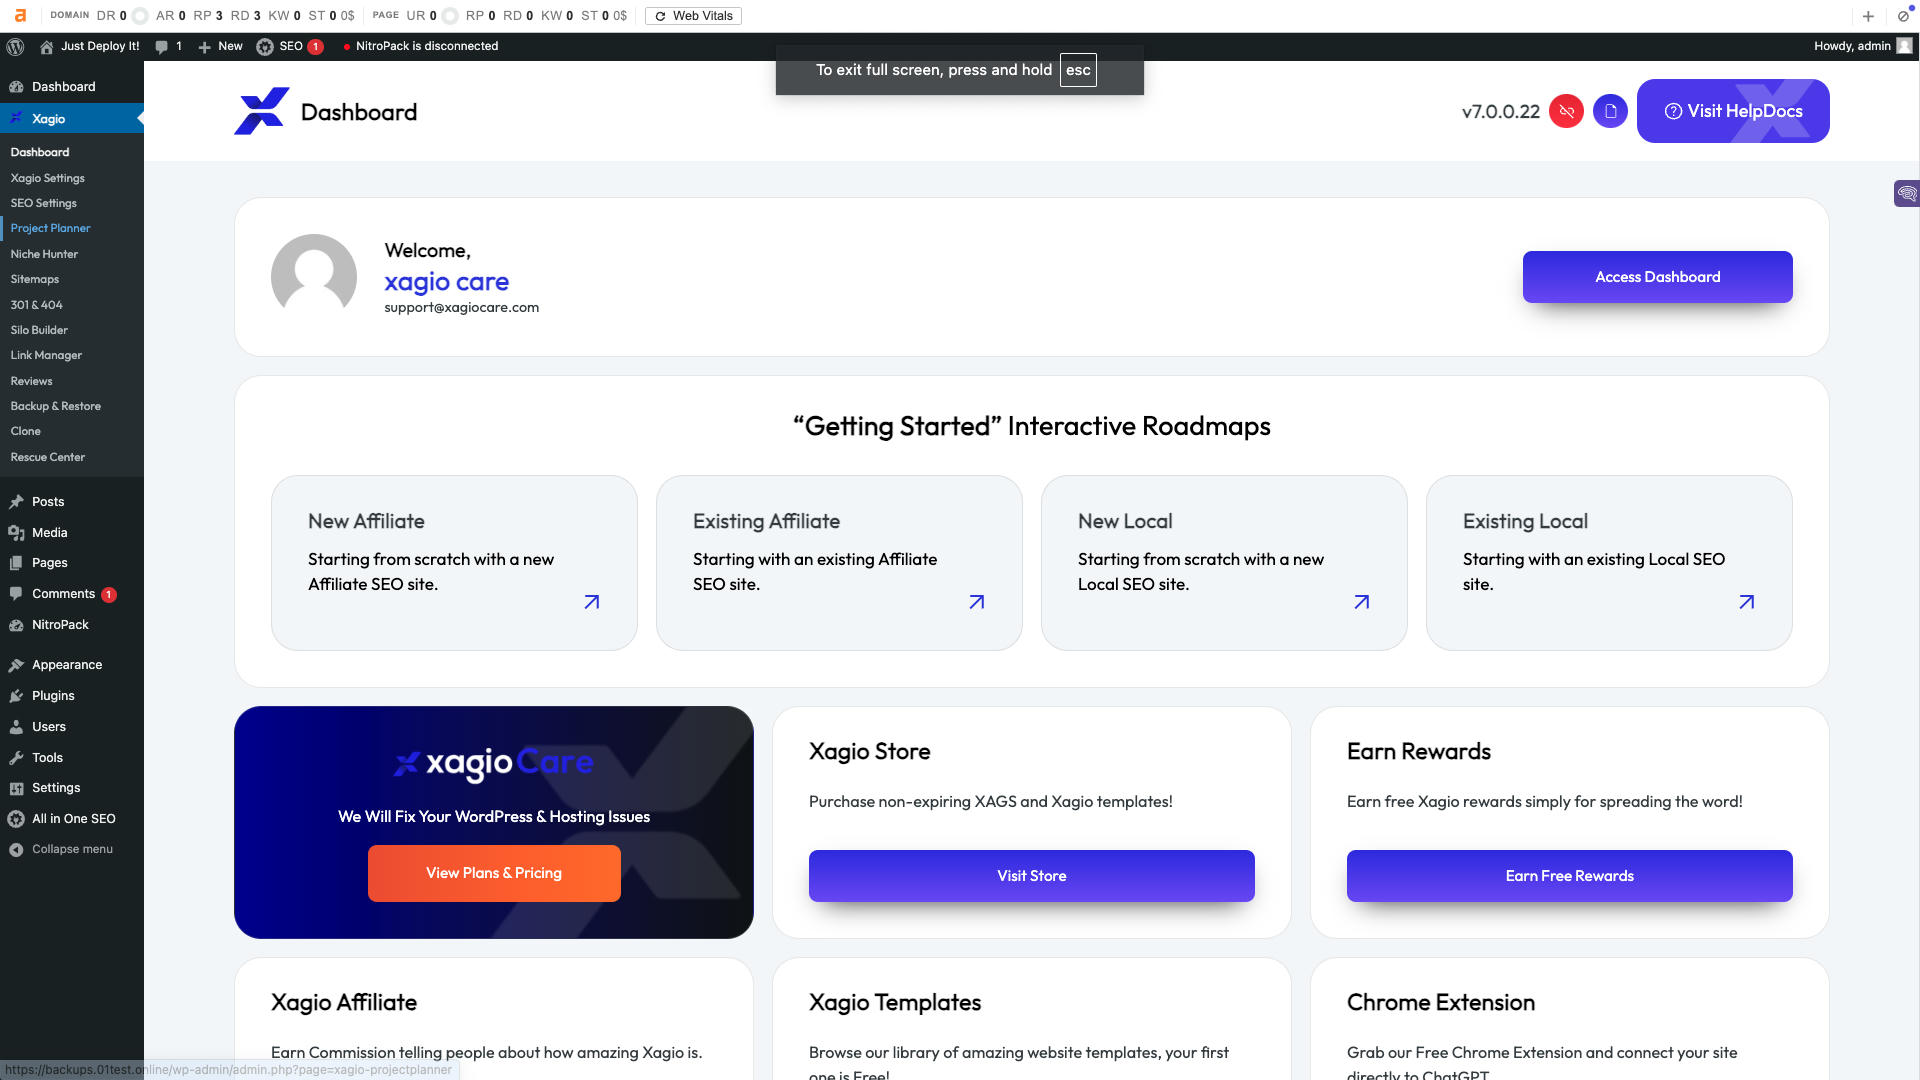Viewport: 1920px width, 1080px height.
Task: Open Silo Builder submenu item
Action: point(39,330)
